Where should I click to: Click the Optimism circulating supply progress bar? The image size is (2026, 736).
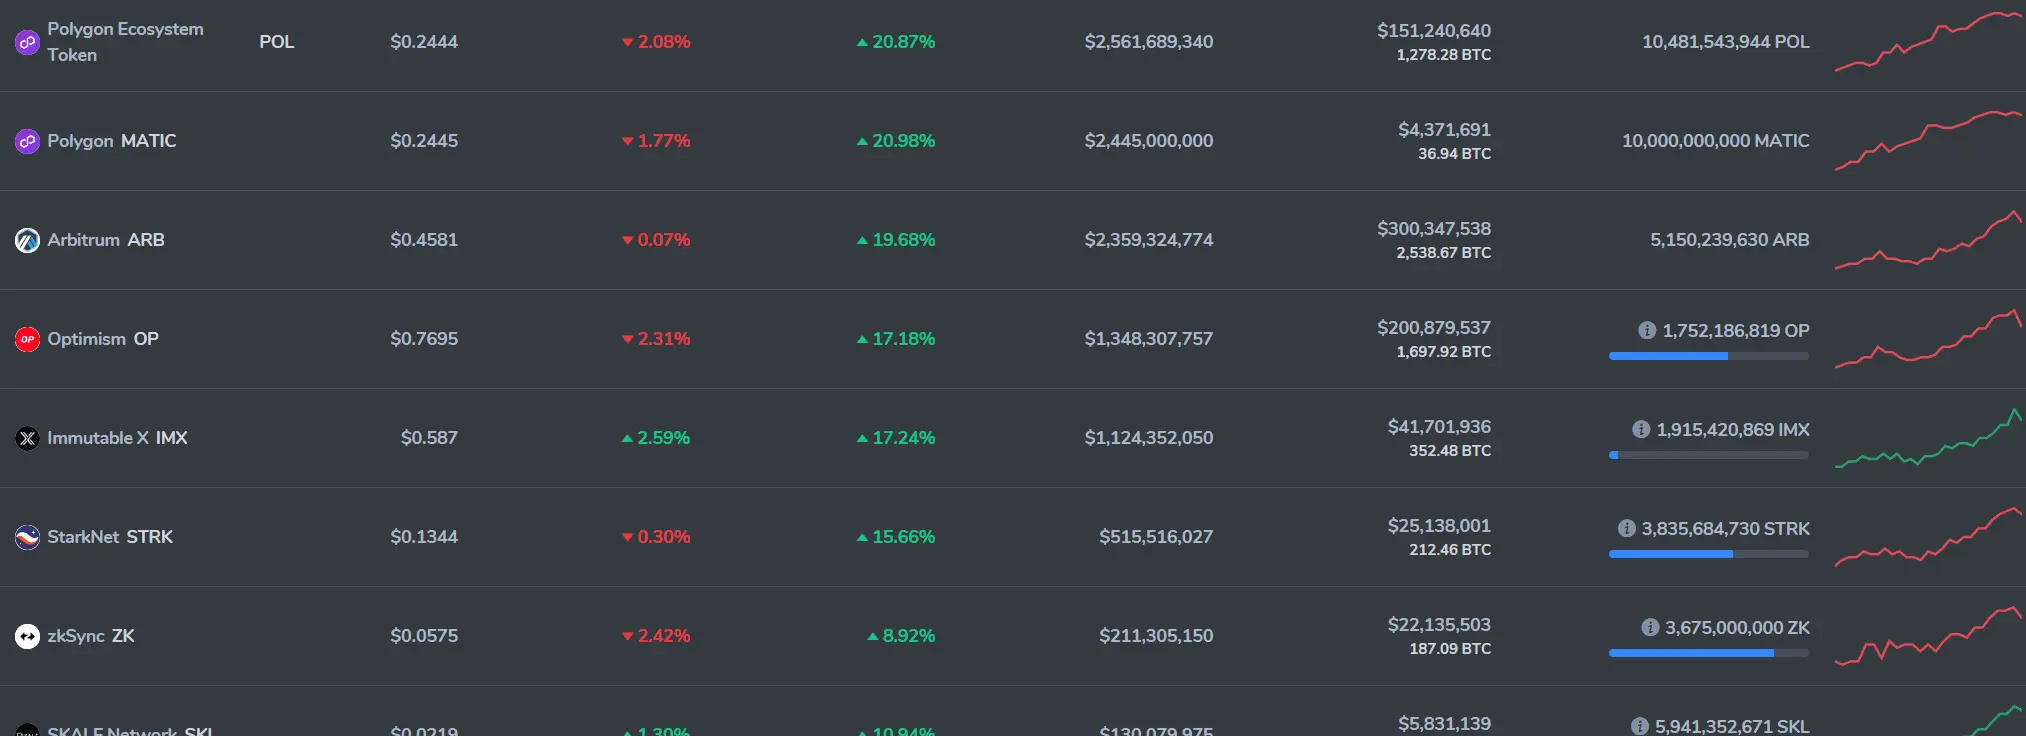[1708, 356]
